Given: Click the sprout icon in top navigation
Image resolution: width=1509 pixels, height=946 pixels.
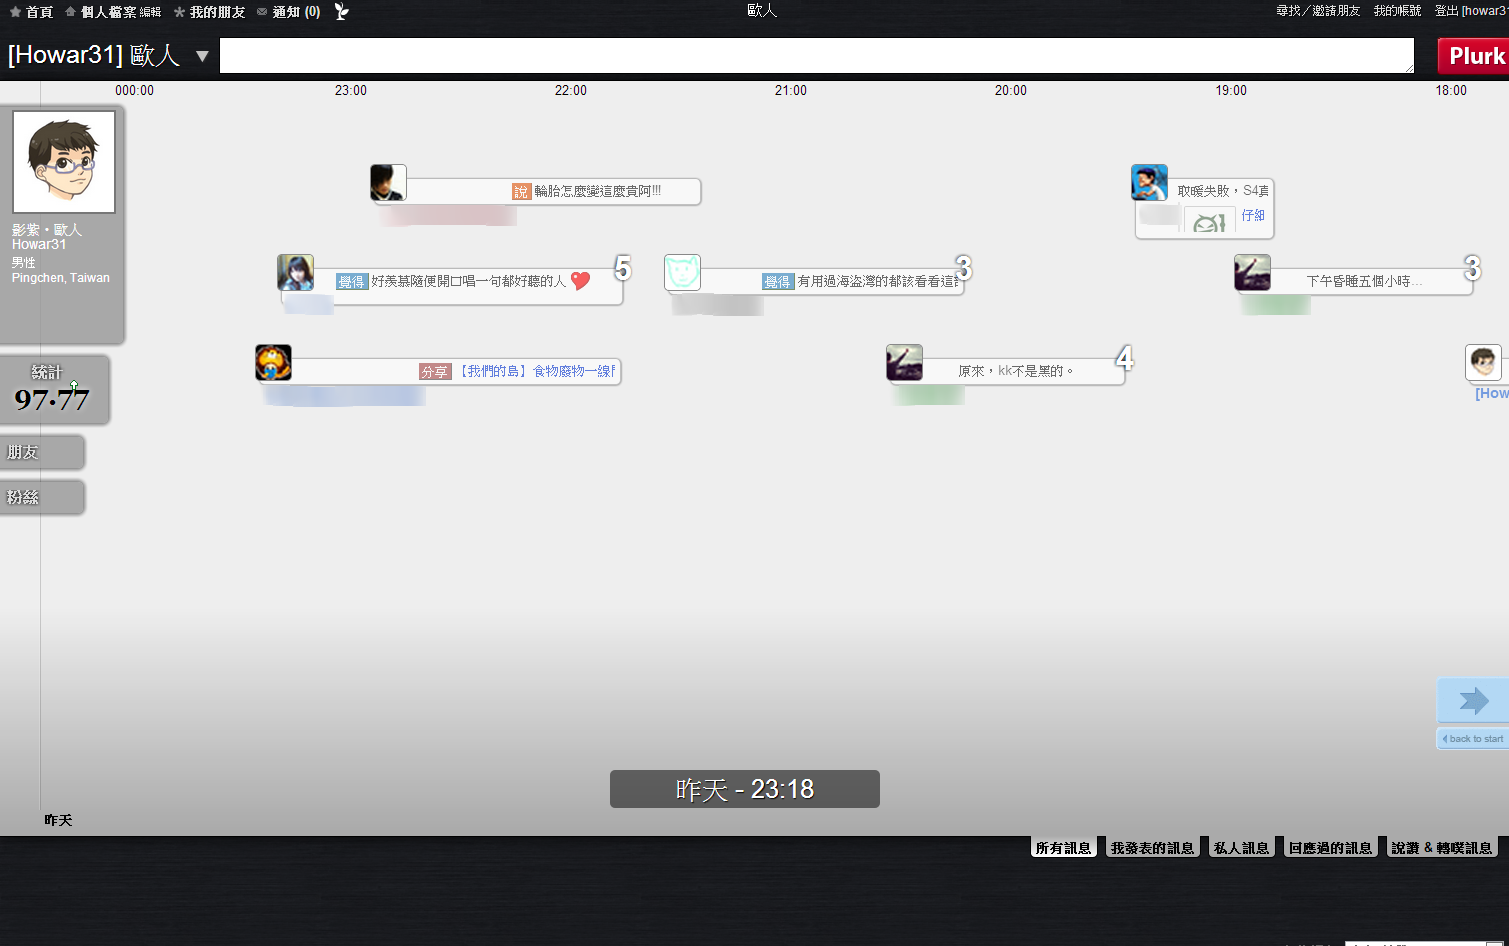Looking at the screenshot, I should click(x=341, y=12).
